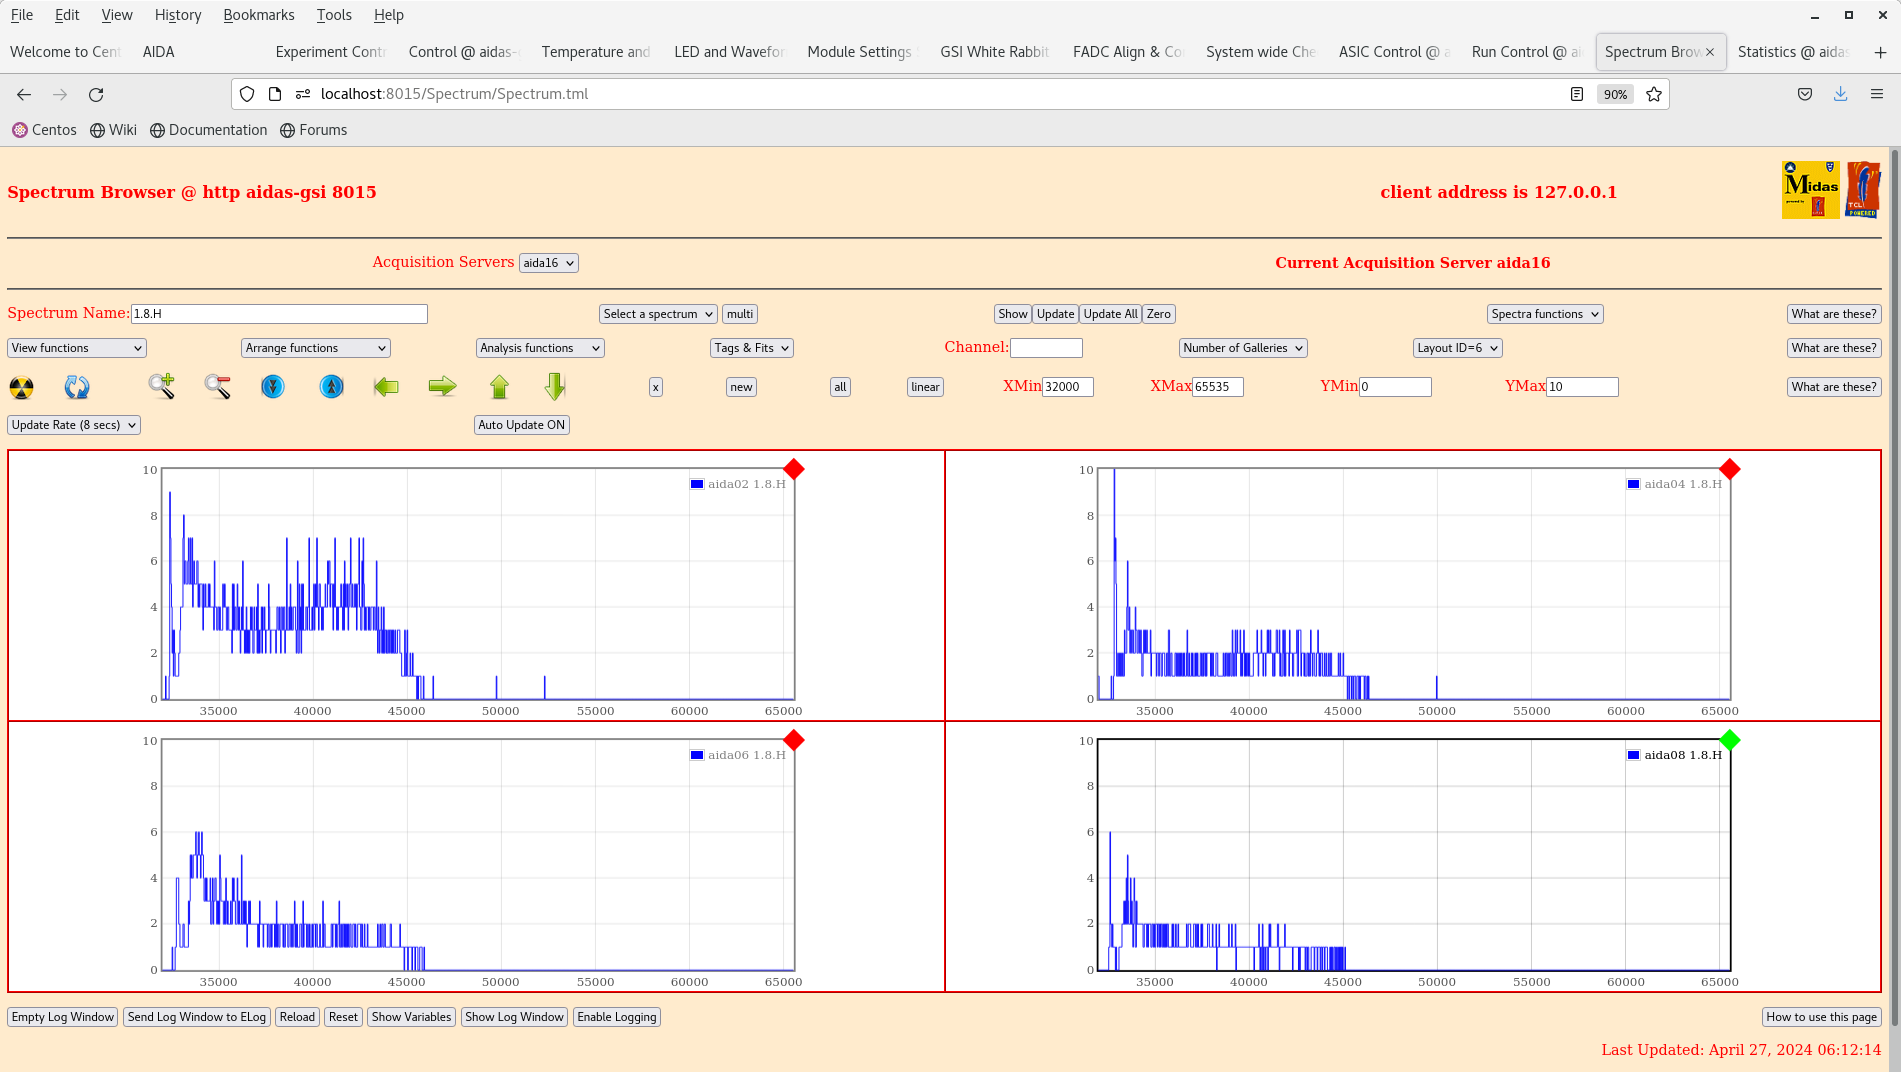Click into the Spectrum Name input field

point(279,314)
